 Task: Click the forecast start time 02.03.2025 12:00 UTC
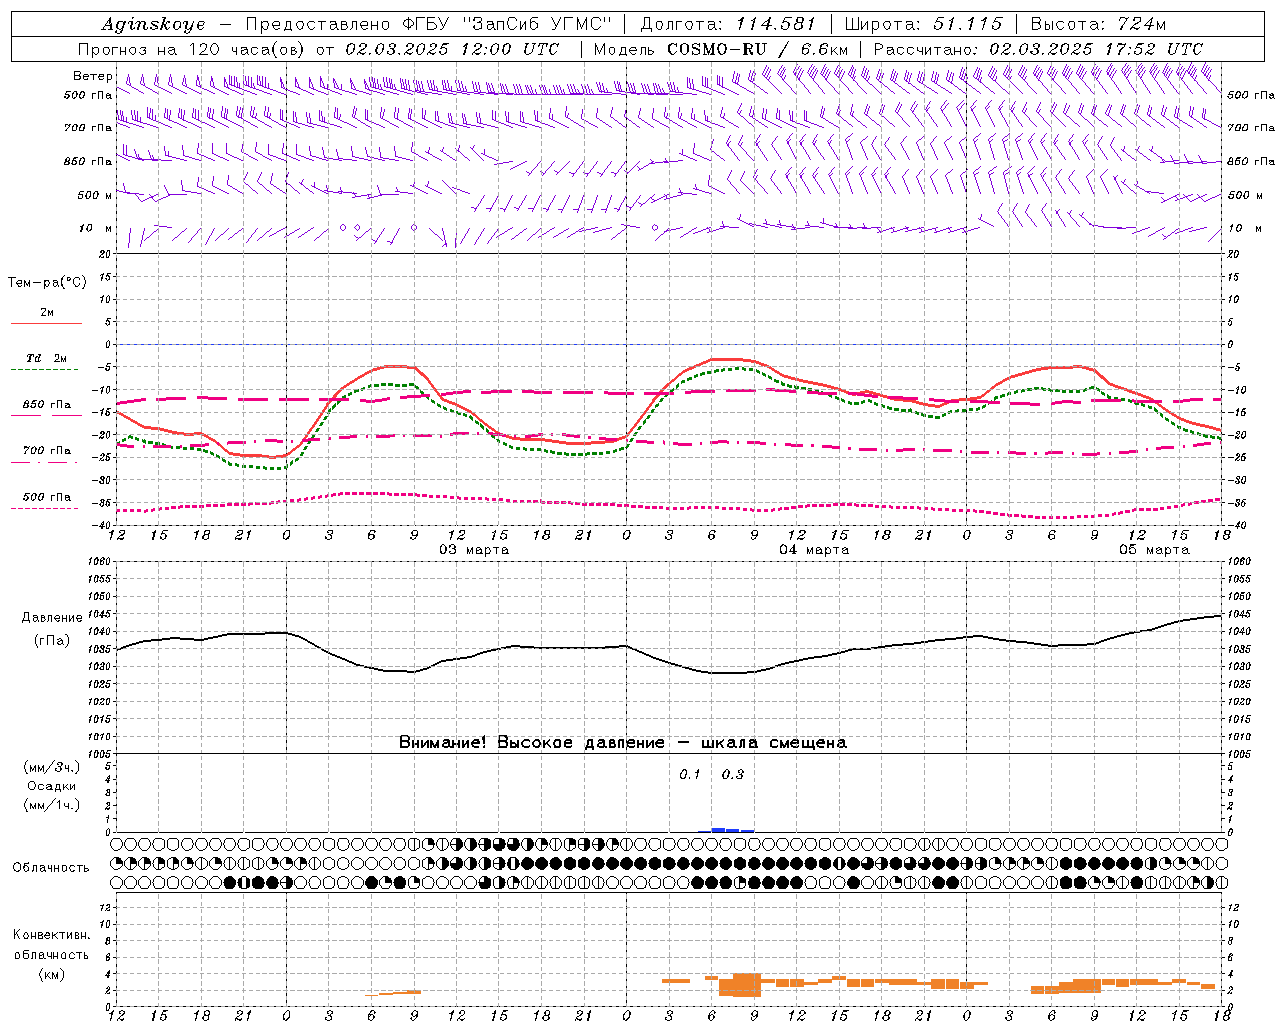tap(452, 49)
